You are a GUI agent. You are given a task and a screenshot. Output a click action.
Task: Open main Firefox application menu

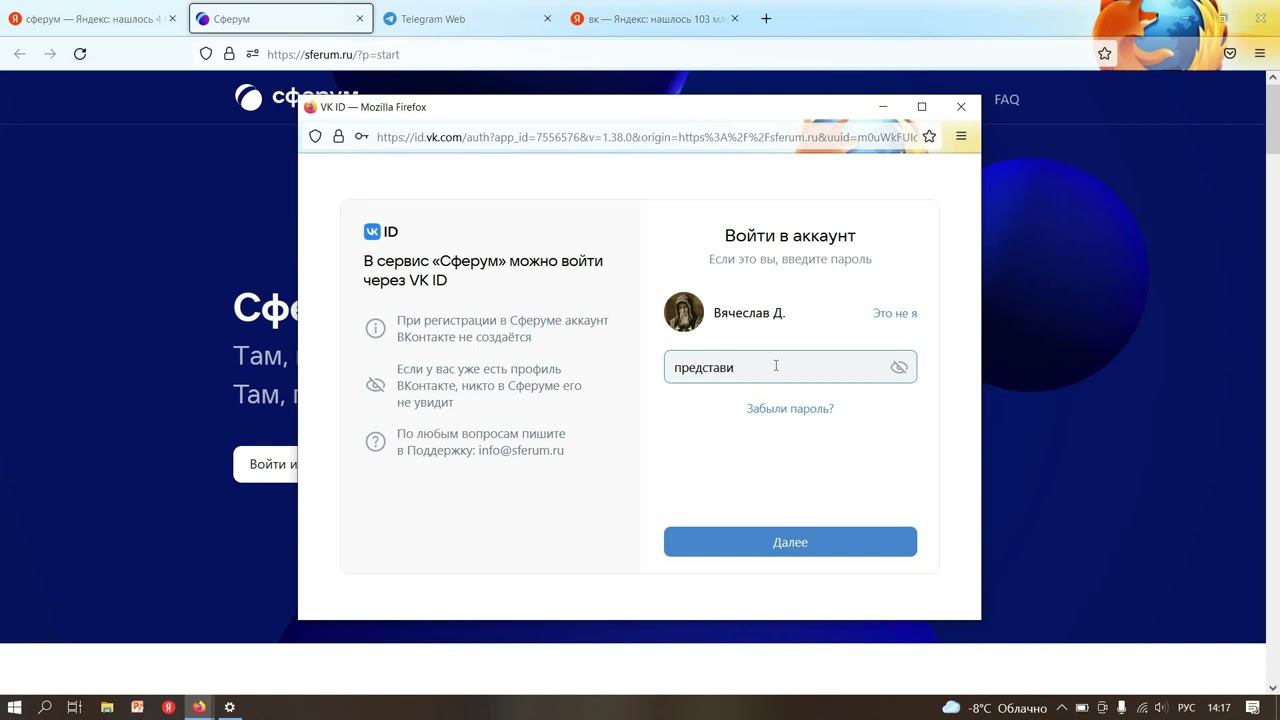(x=1260, y=54)
